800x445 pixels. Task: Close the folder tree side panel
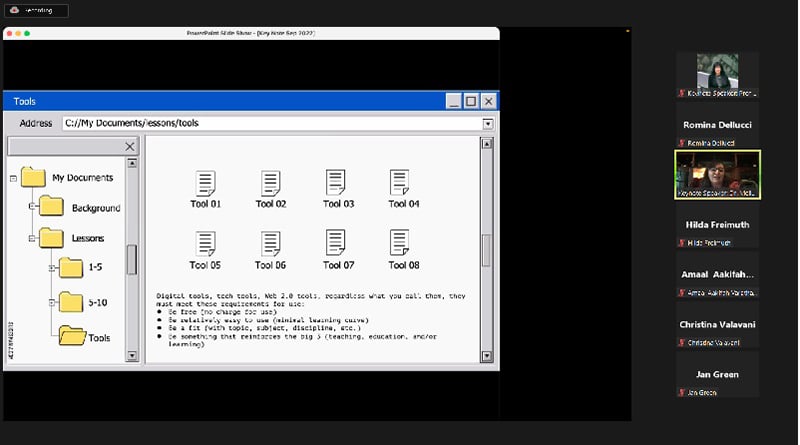130,147
